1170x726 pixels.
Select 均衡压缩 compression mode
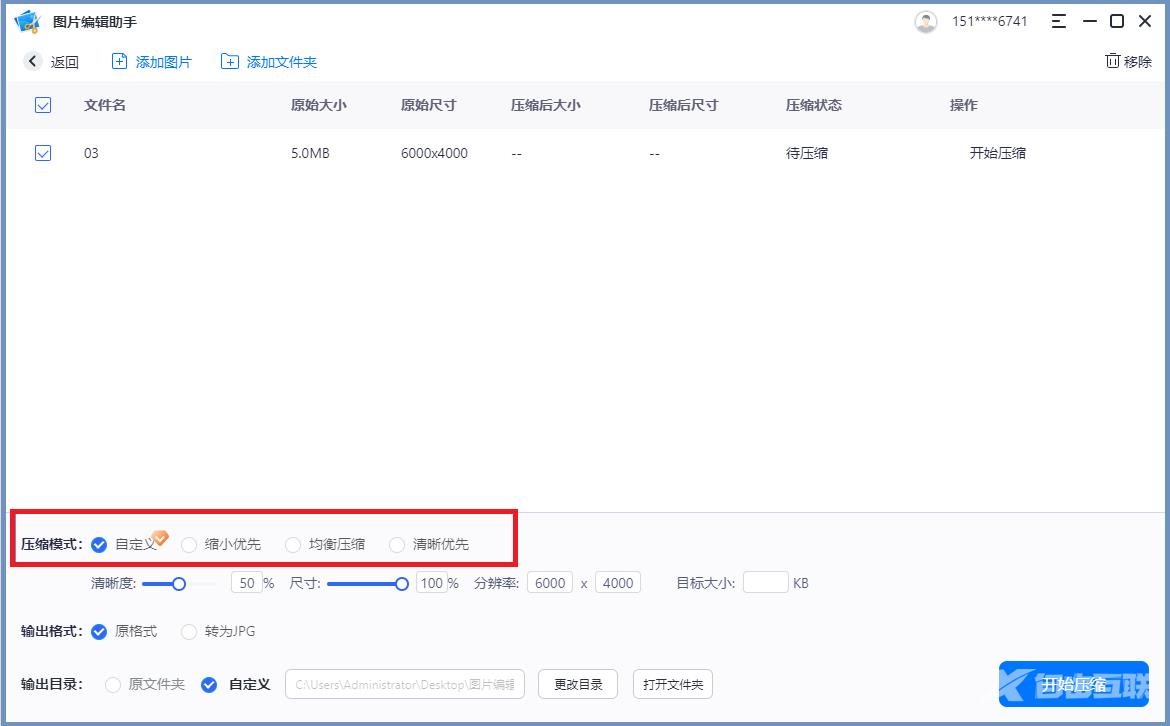[x=293, y=545]
